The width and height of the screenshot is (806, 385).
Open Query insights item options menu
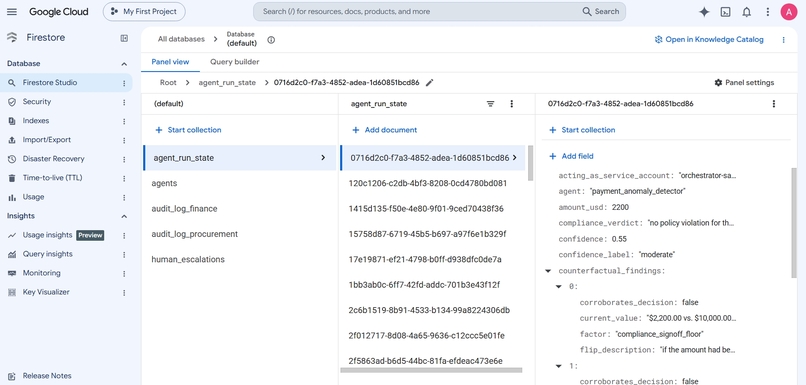click(124, 254)
